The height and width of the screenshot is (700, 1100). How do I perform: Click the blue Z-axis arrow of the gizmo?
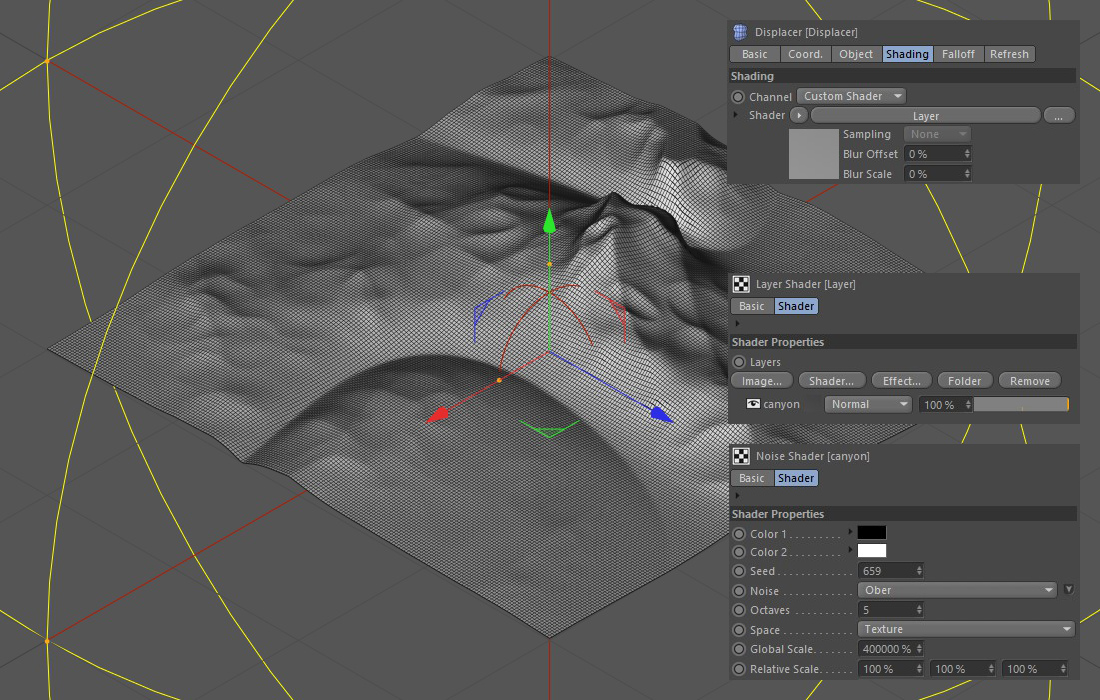point(660,413)
